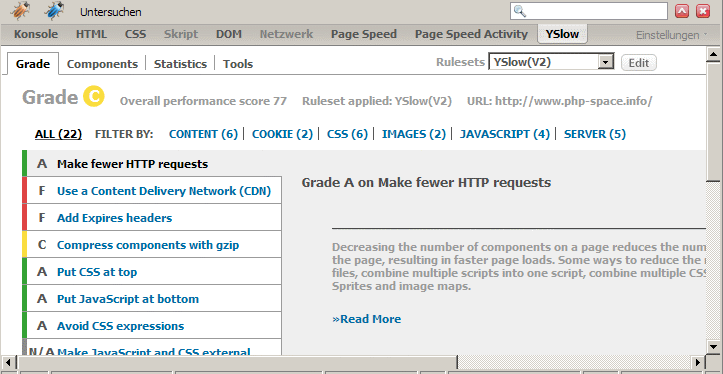Viewport: 723px width, 374px height.
Task: Filter by SERVER (5)
Action: click(x=595, y=134)
